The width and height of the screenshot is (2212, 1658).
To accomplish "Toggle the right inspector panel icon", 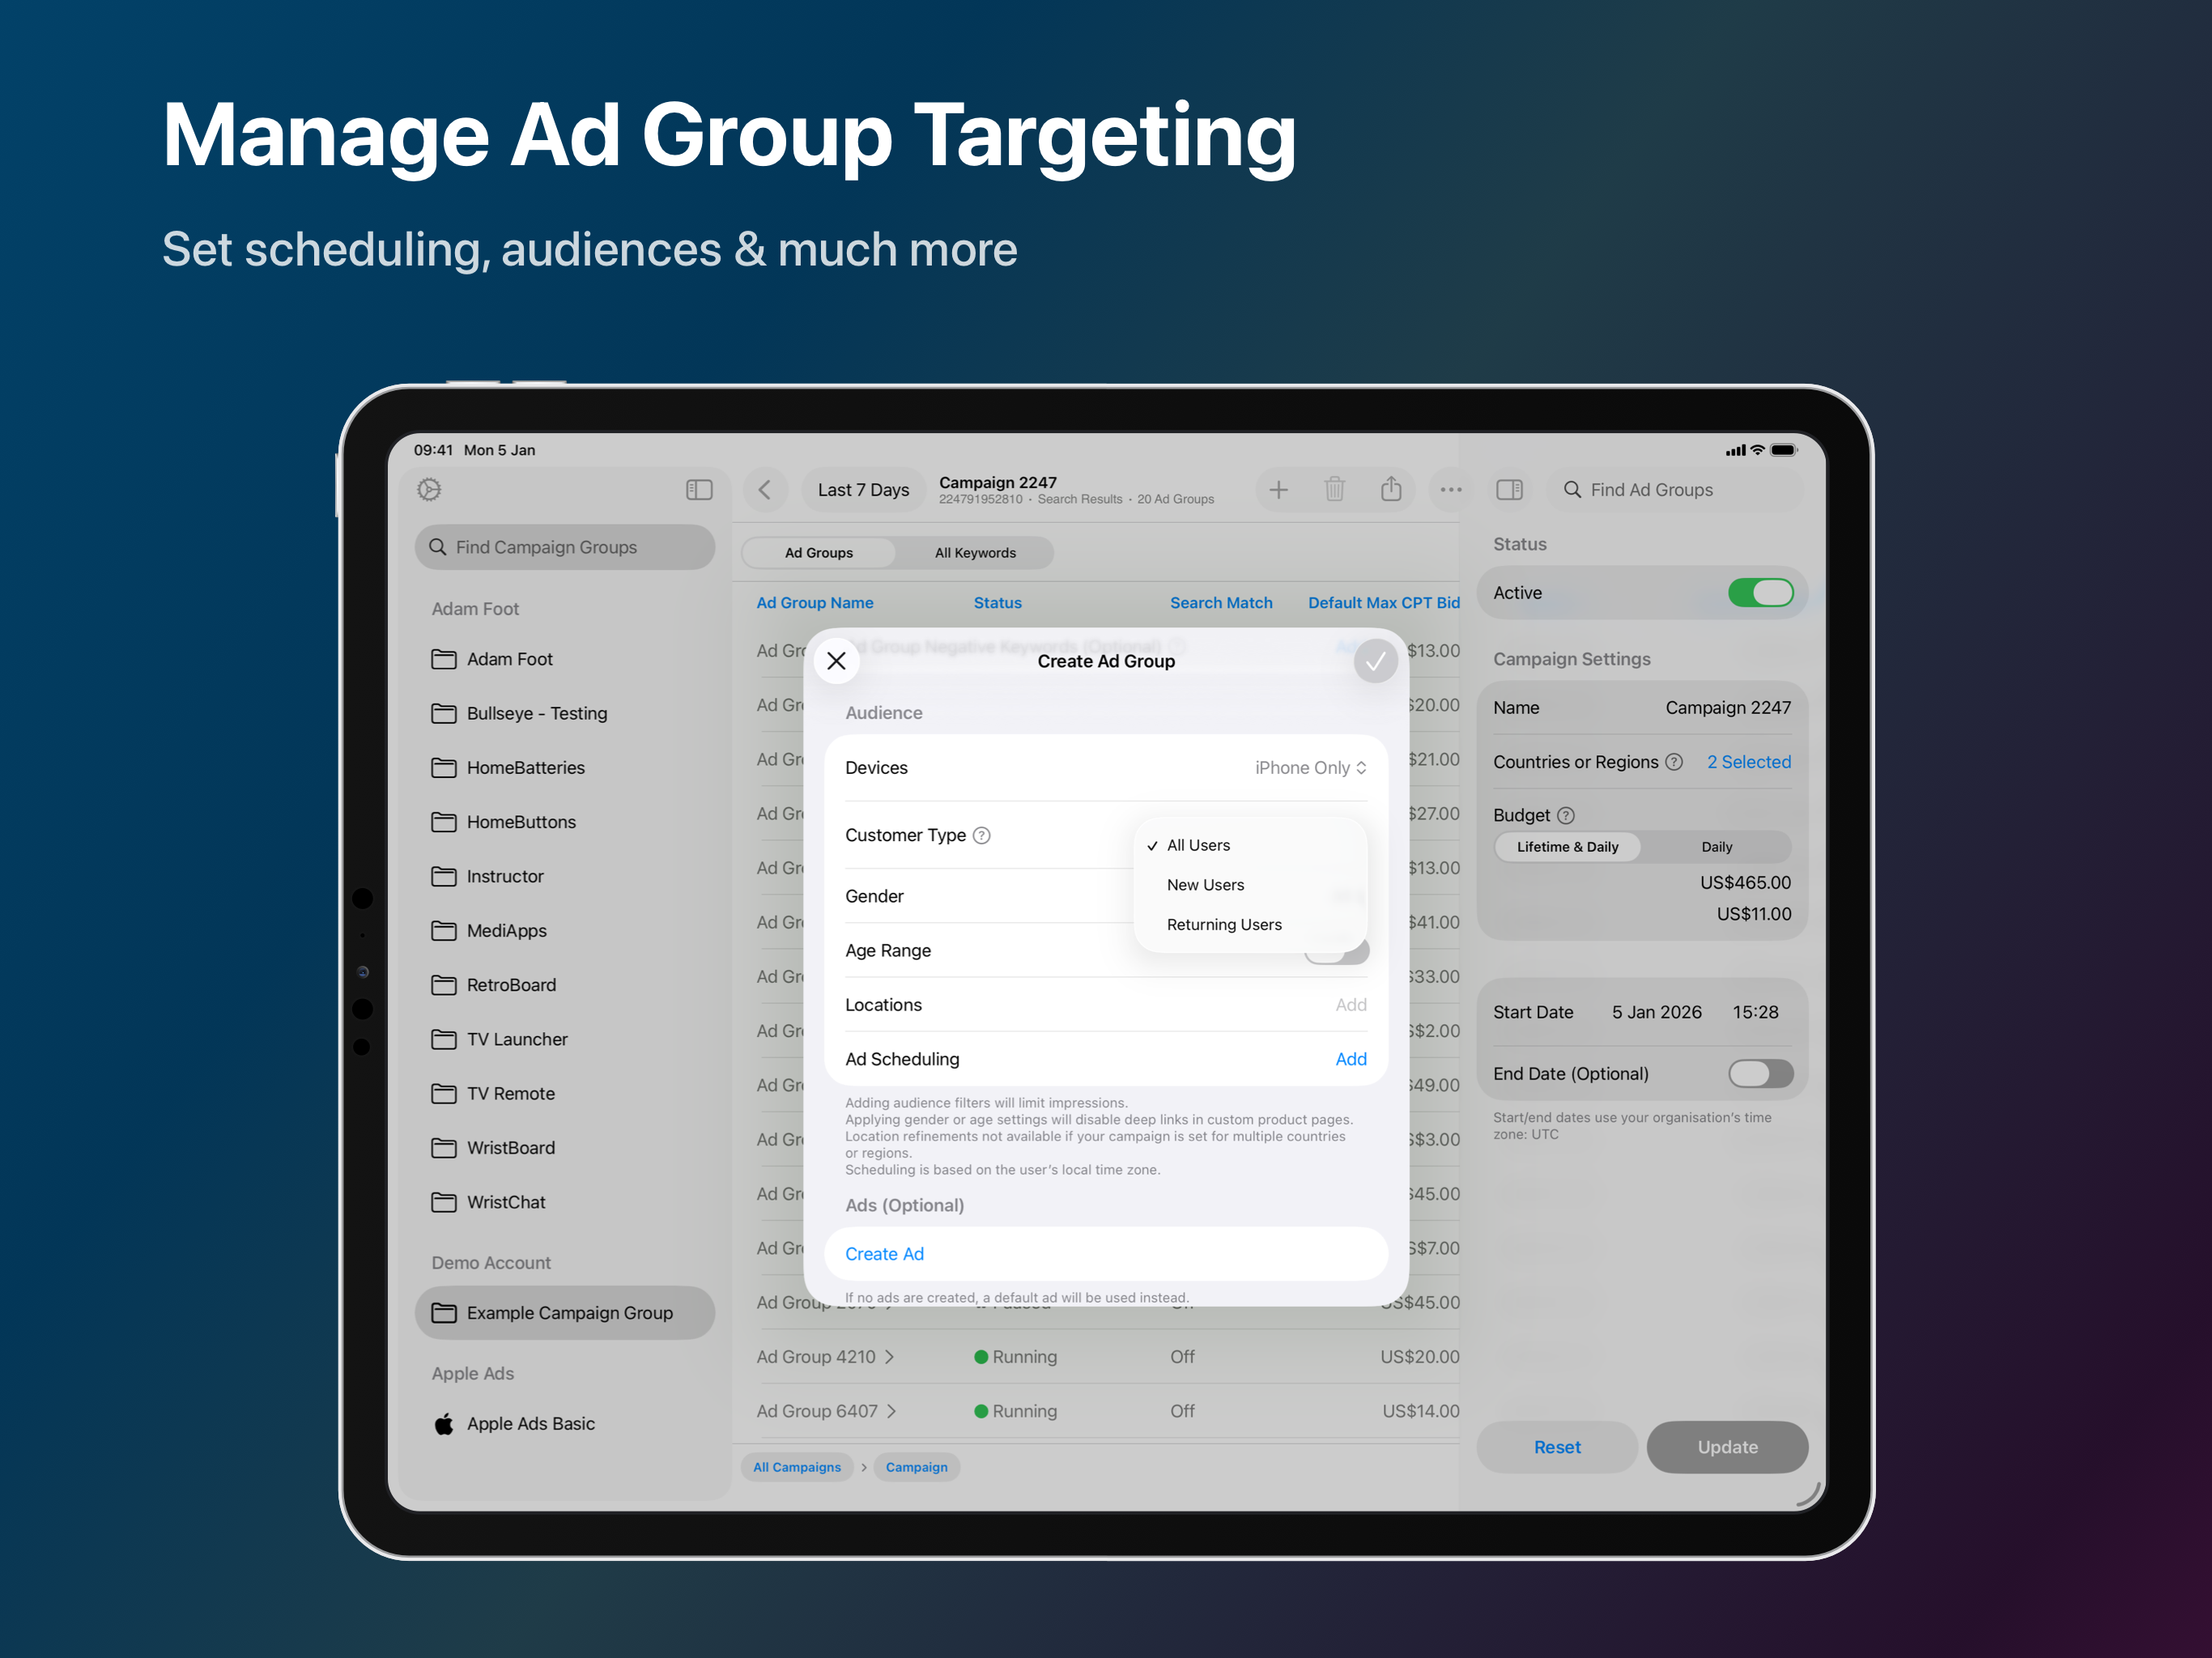I will [1509, 489].
